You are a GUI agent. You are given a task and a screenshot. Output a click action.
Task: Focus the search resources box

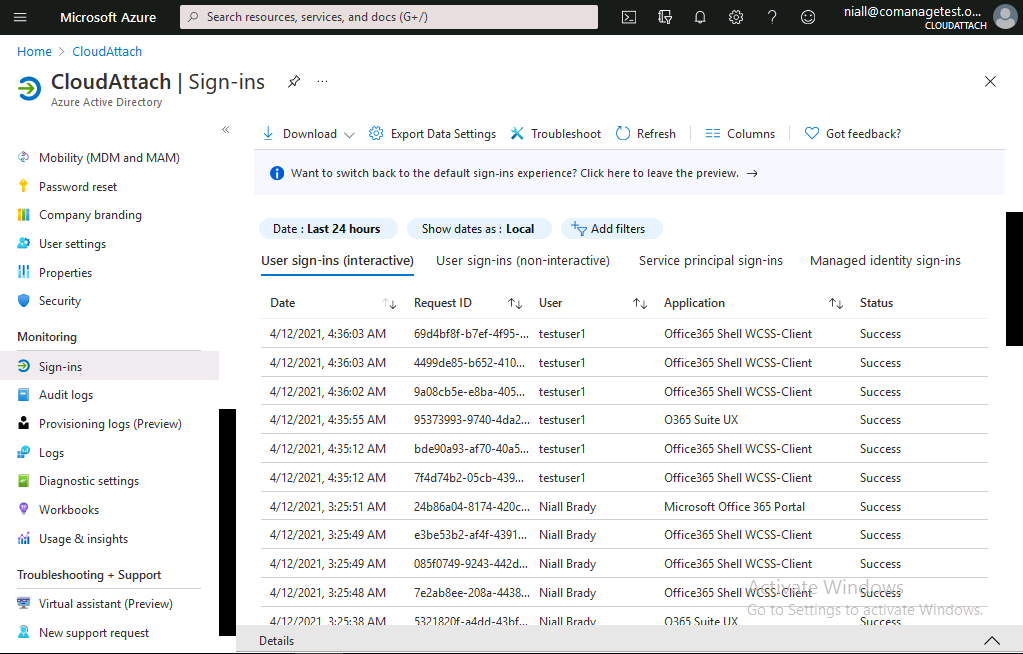[x=389, y=17]
